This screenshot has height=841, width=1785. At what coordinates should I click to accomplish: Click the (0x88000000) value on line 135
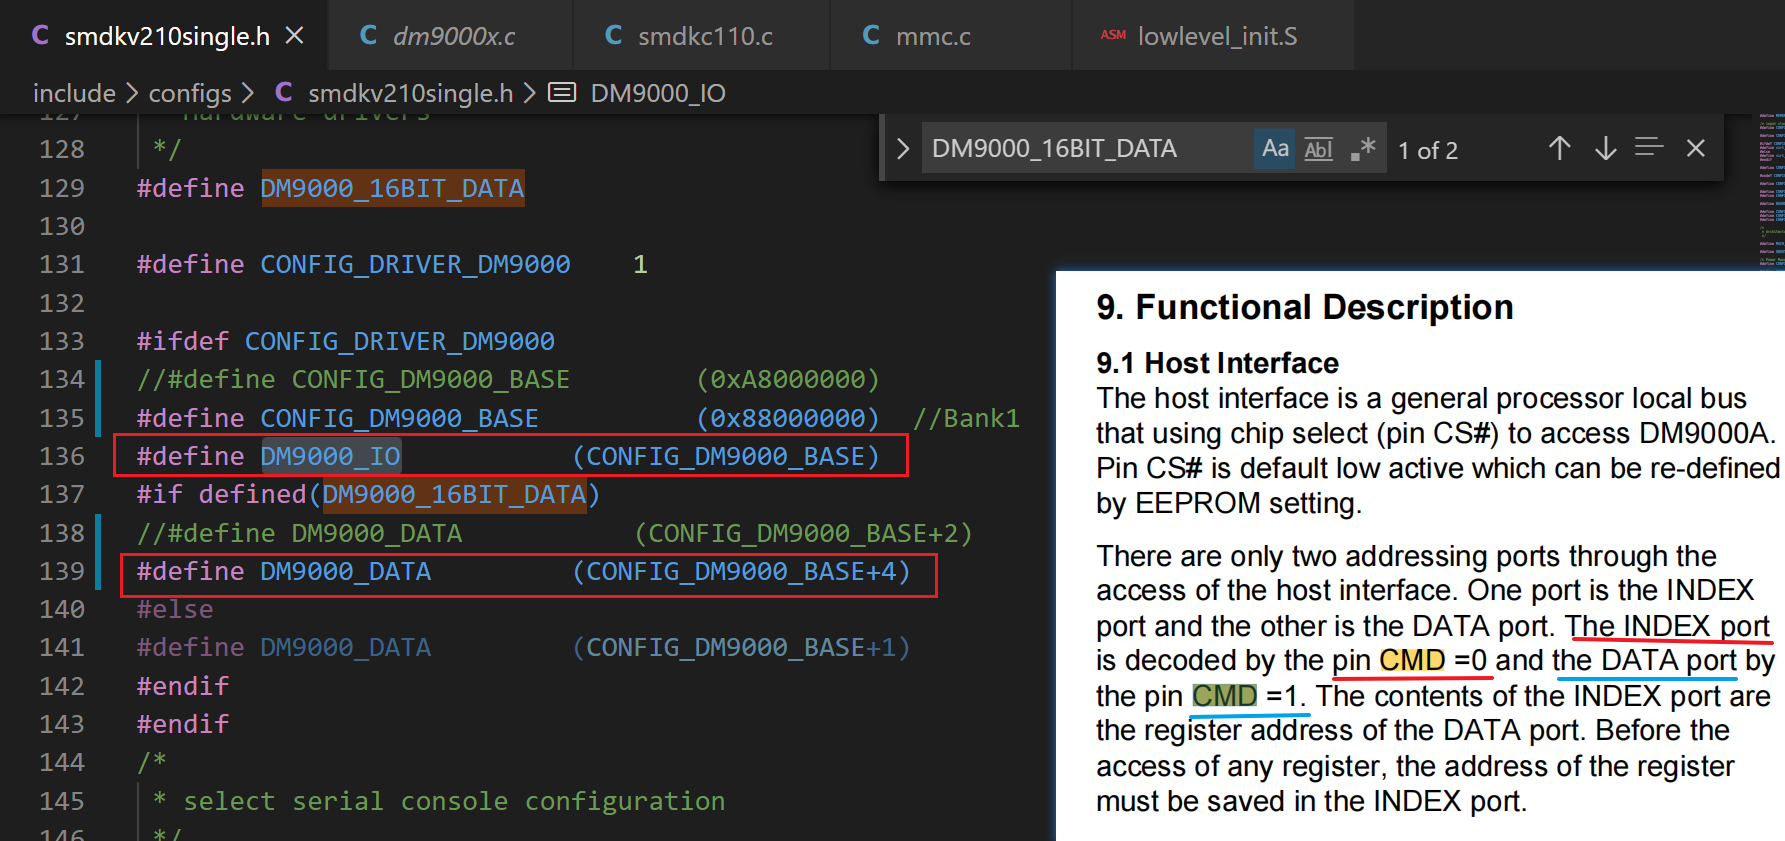click(x=788, y=418)
